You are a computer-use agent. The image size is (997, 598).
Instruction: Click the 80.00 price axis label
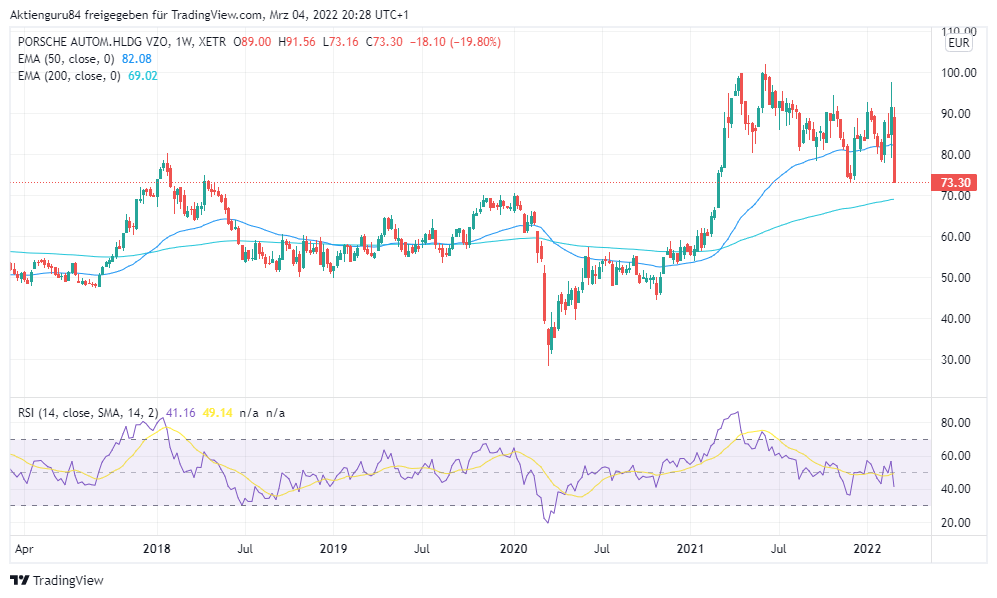[956, 155]
